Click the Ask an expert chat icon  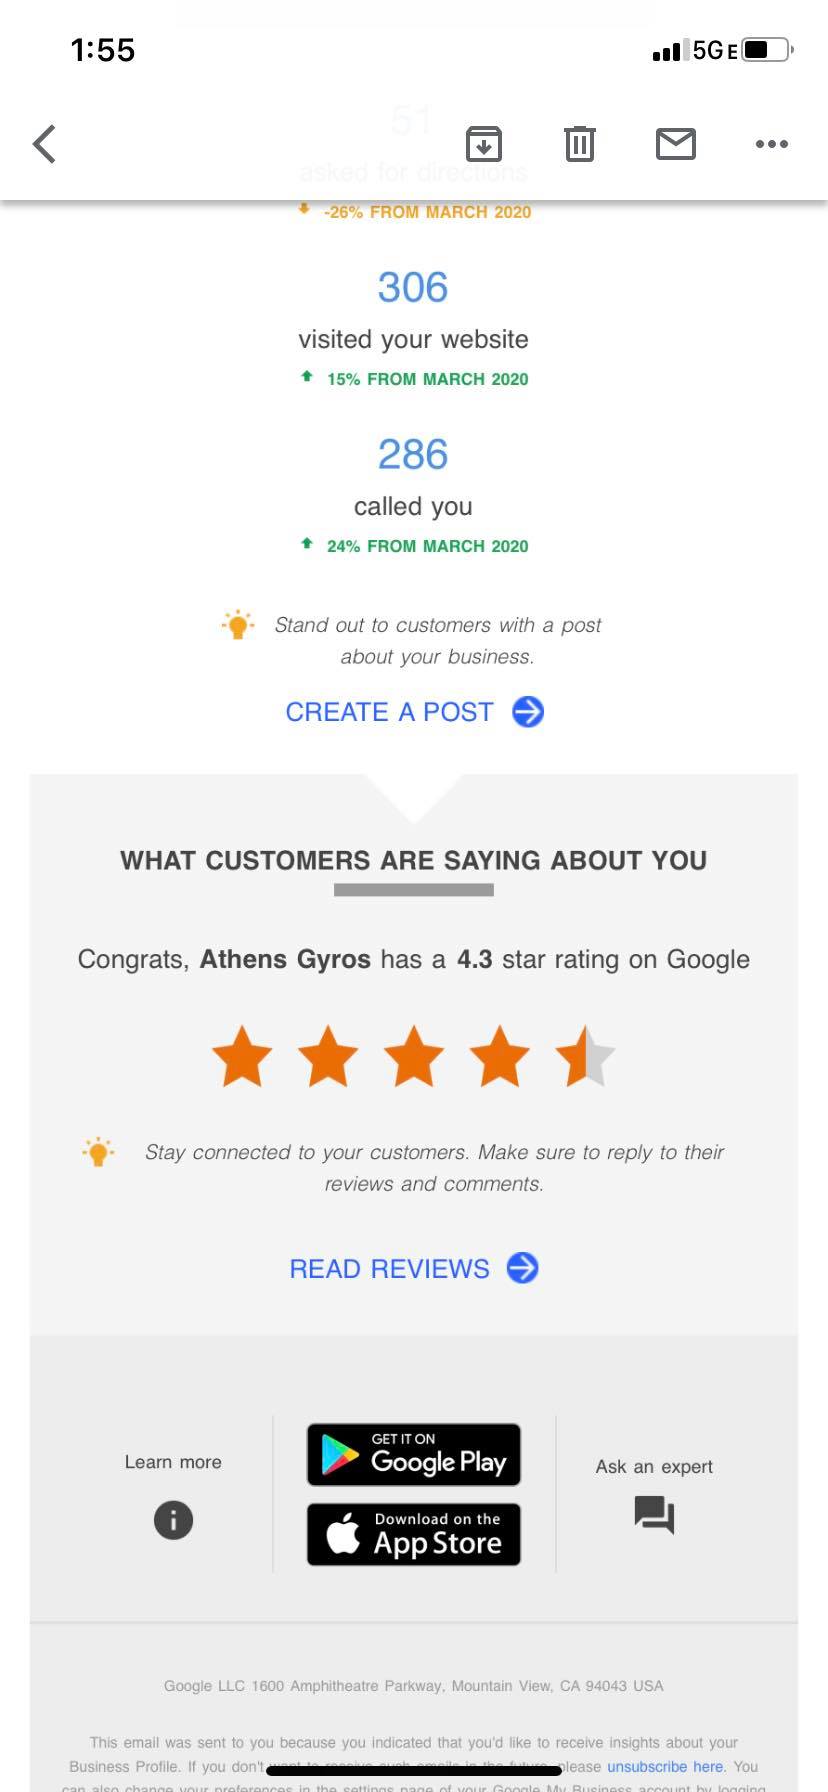pos(655,1515)
